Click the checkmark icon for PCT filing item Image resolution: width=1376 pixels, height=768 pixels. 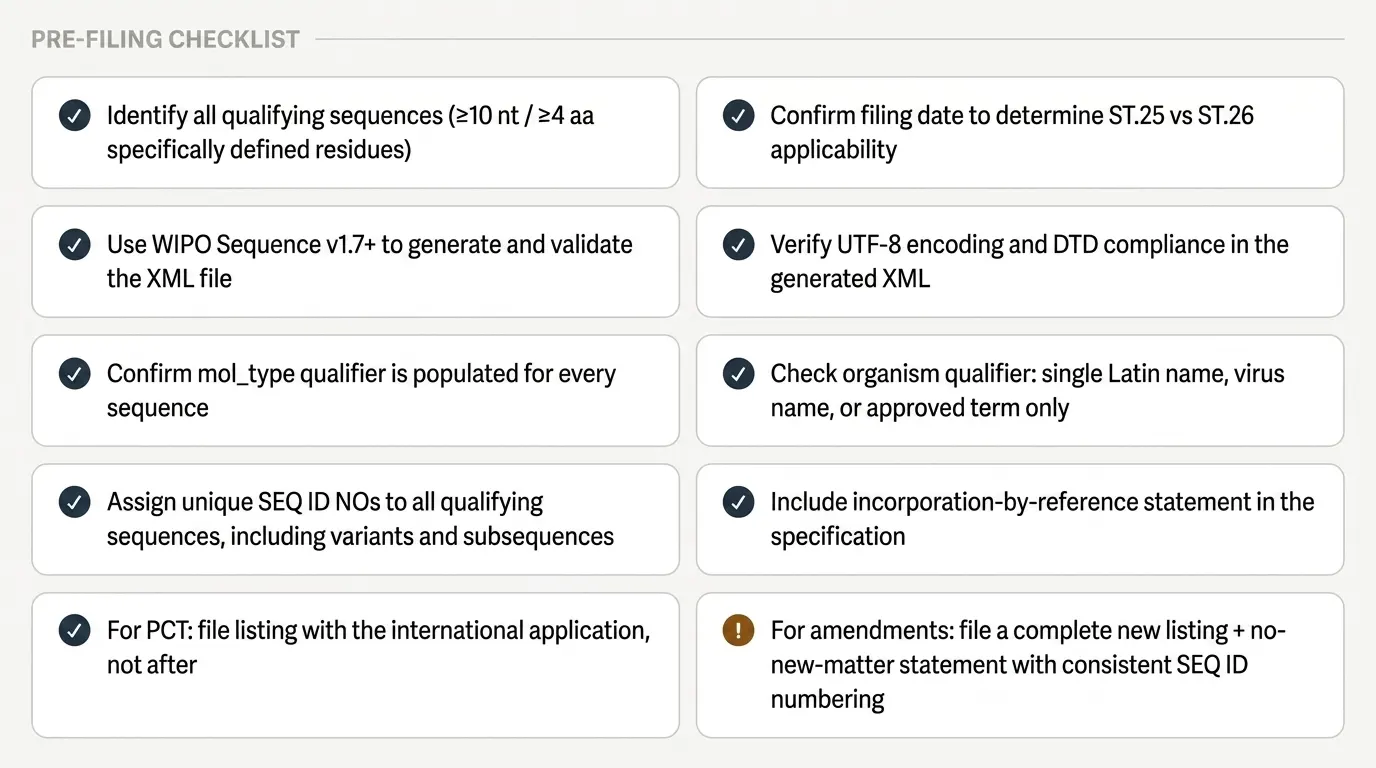[74, 631]
